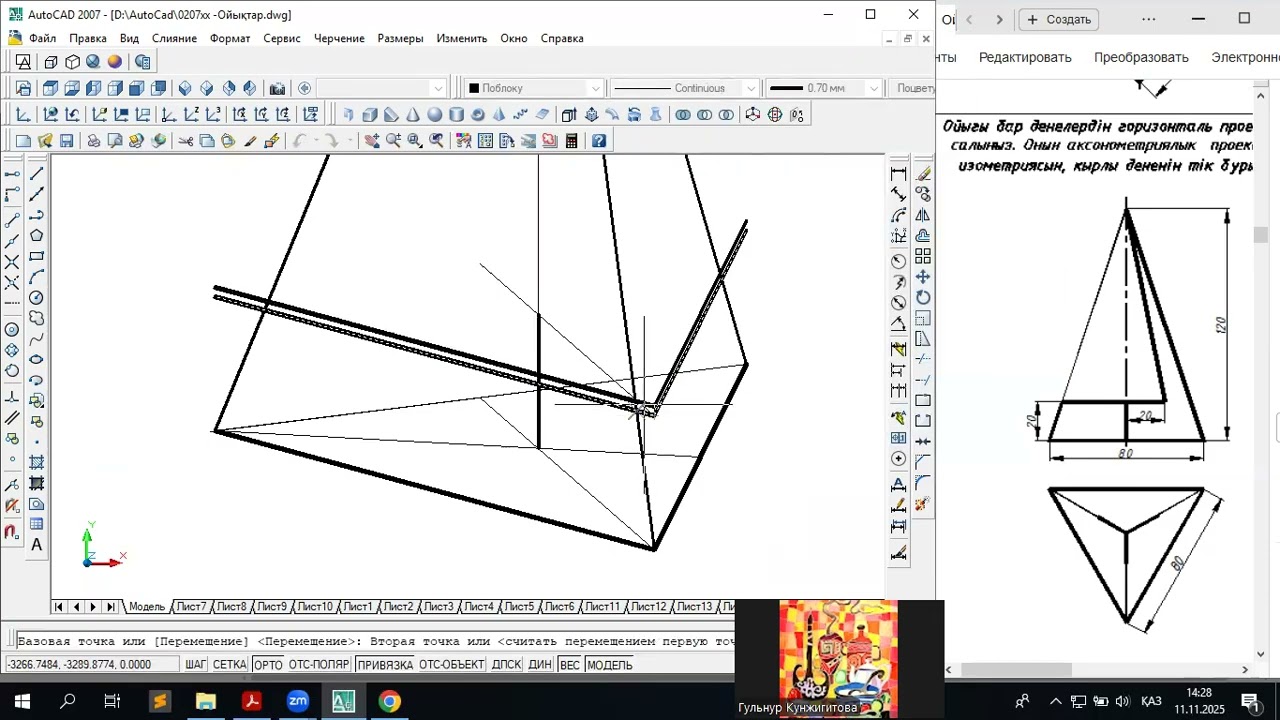Switch to the Лист7 layout tab
This screenshot has width=1280, height=720.
(191, 607)
